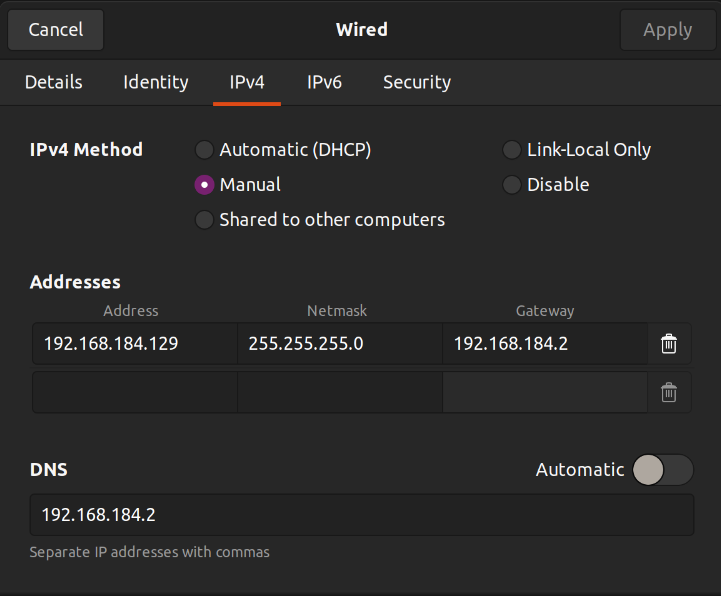The height and width of the screenshot is (596, 721).
Task: Go to the Security tab
Action: point(417,82)
